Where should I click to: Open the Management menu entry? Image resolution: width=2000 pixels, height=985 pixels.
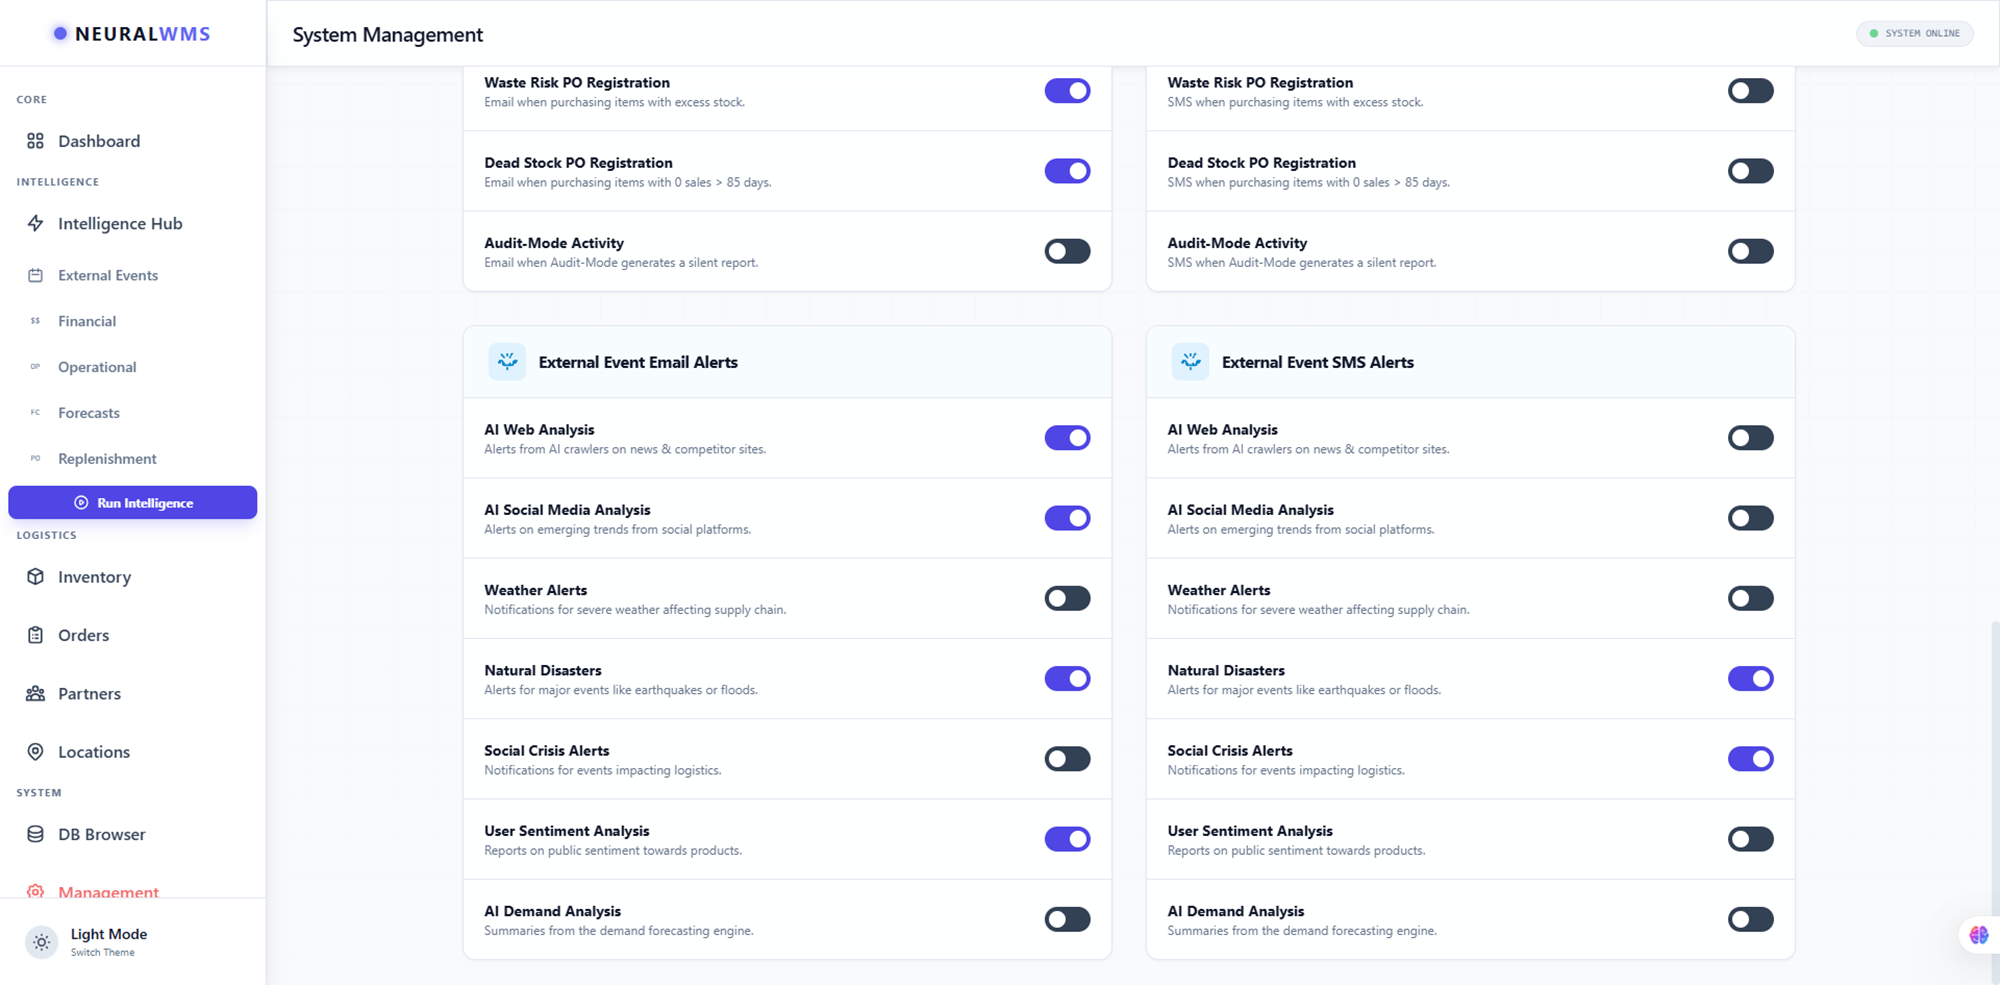pos(108,891)
